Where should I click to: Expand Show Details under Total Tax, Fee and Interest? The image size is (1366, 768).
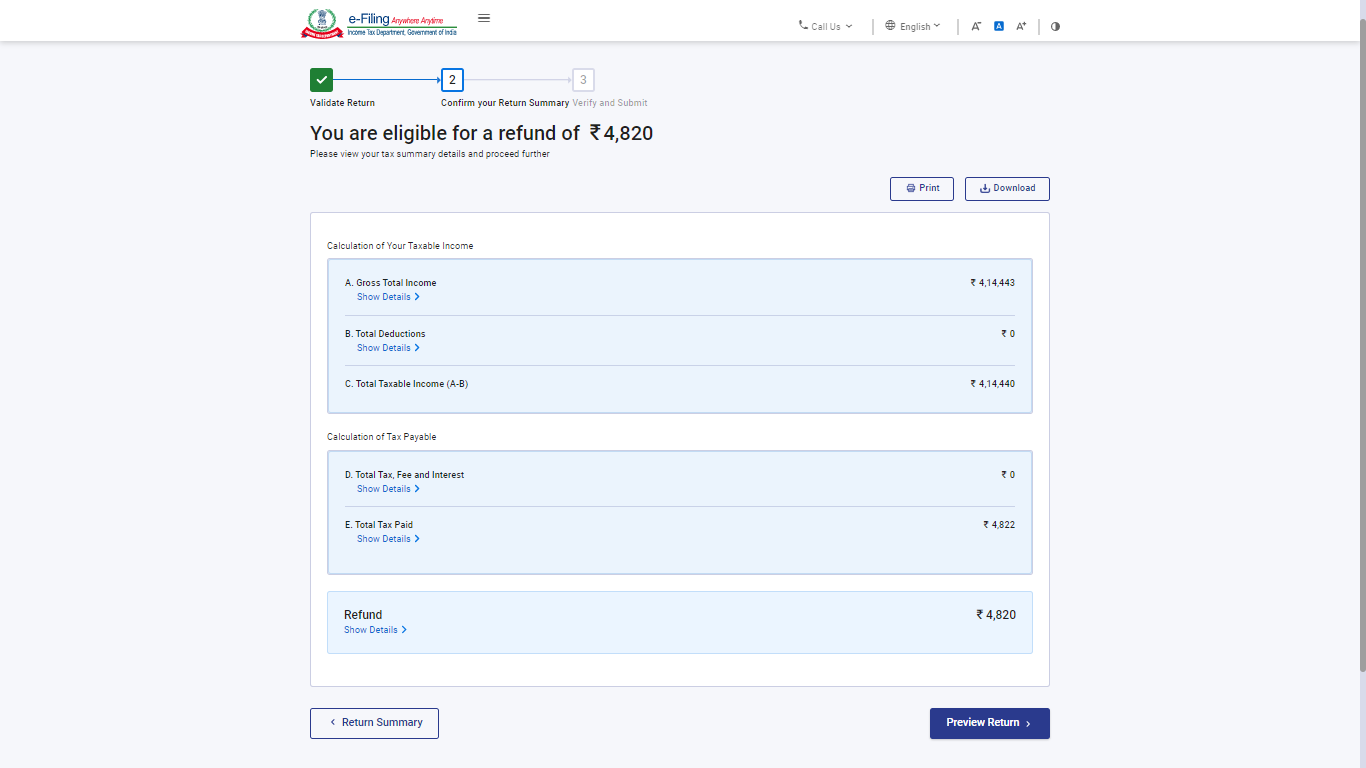click(388, 489)
